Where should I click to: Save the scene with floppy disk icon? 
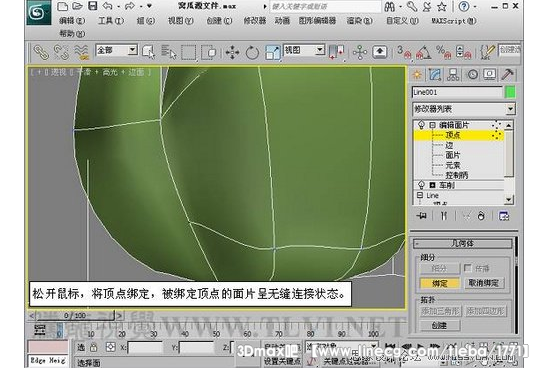point(93,6)
